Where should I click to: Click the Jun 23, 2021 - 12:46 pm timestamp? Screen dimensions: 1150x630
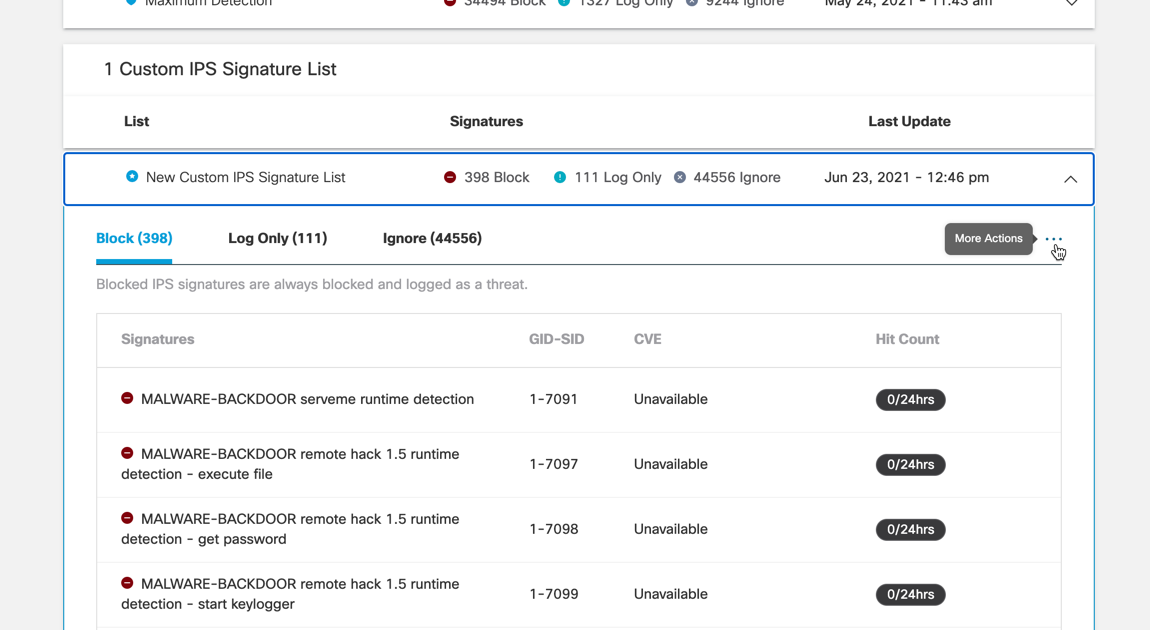(907, 177)
